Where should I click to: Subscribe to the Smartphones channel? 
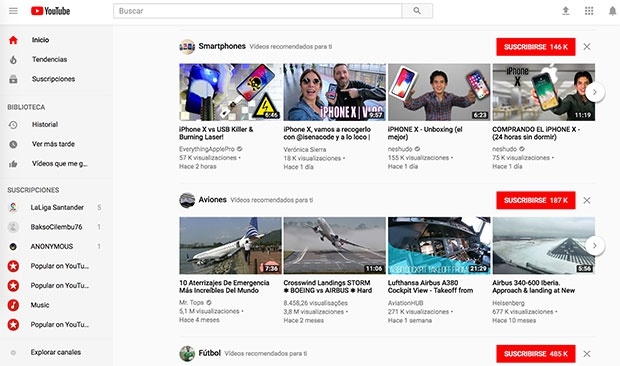pyautogui.click(x=536, y=47)
